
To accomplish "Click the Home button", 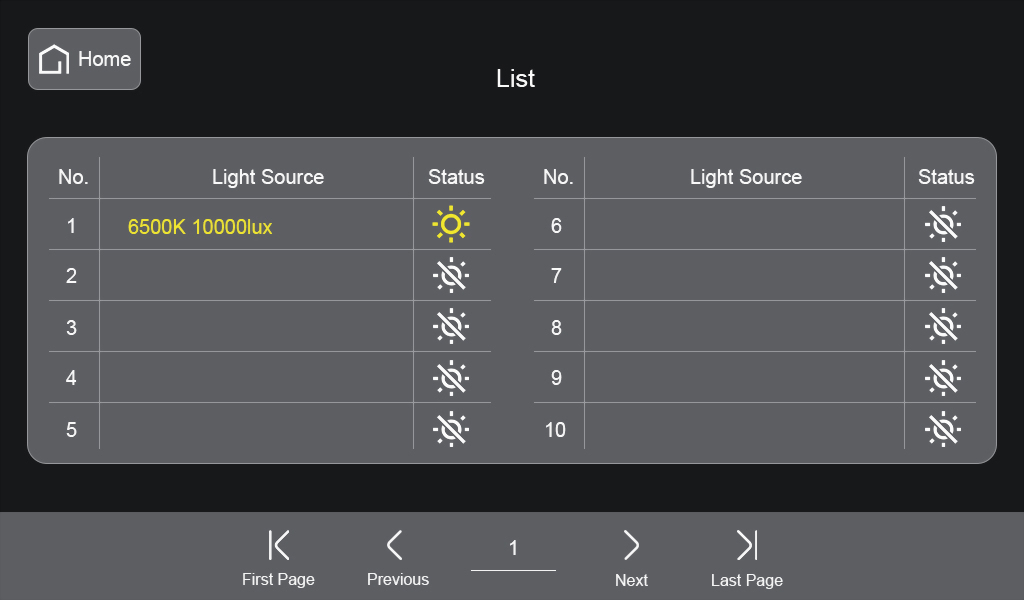I will click(84, 59).
